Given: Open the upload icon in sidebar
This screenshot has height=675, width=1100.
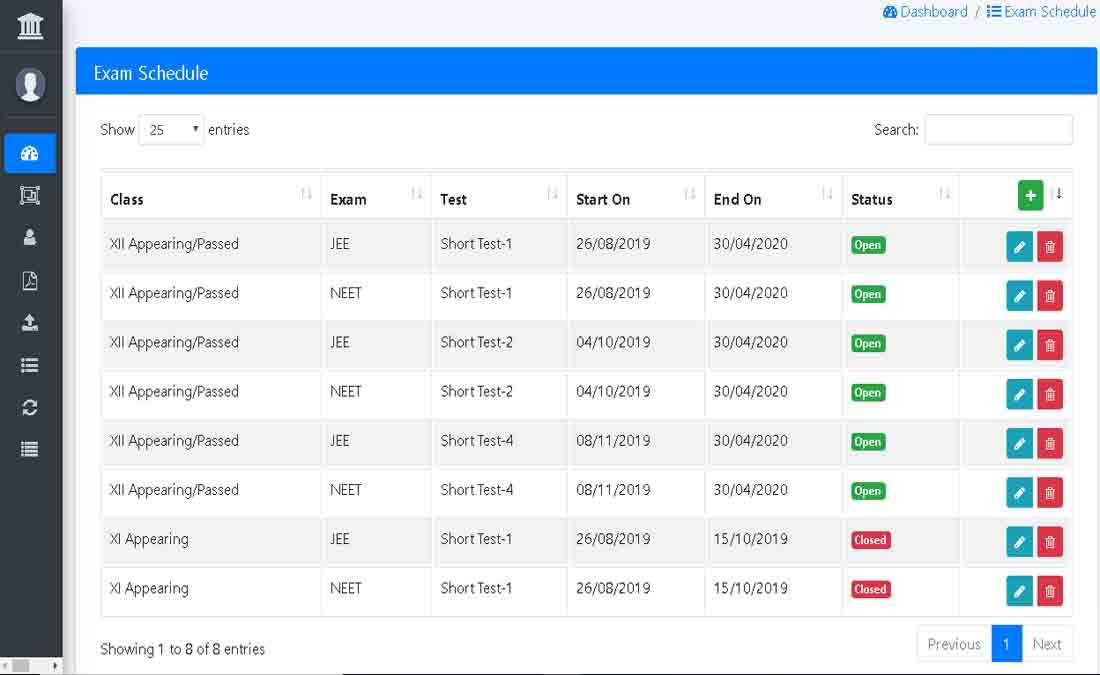Looking at the screenshot, I should pyautogui.click(x=30, y=323).
